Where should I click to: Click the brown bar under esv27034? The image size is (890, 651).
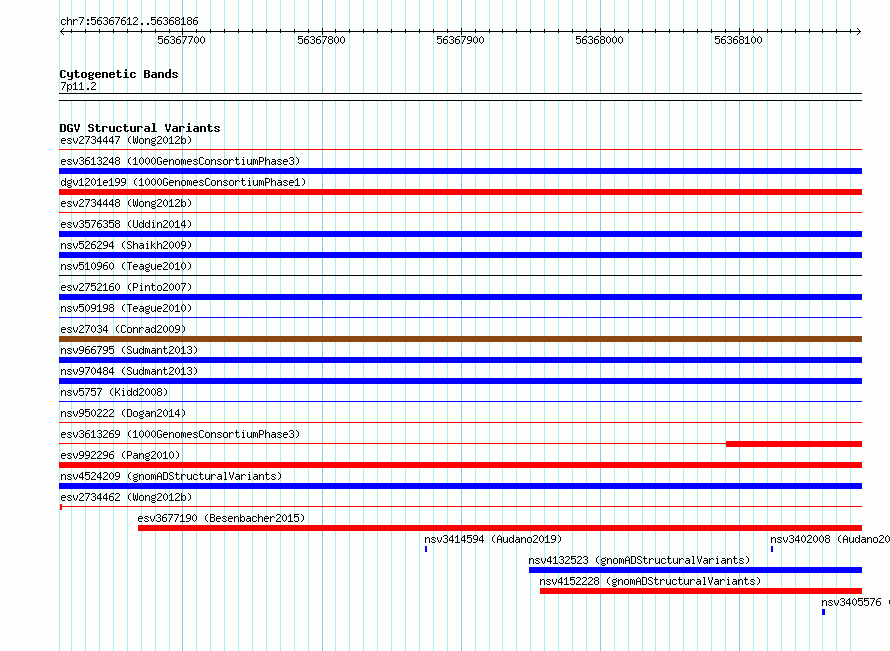(x=460, y=339)
